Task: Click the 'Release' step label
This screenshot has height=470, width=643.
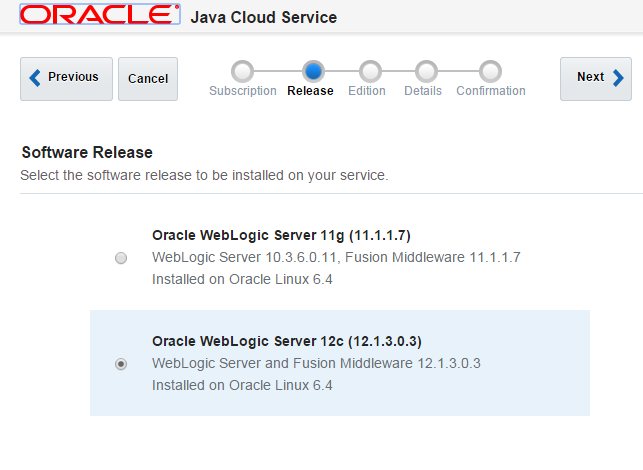Action: click(310, 91)
